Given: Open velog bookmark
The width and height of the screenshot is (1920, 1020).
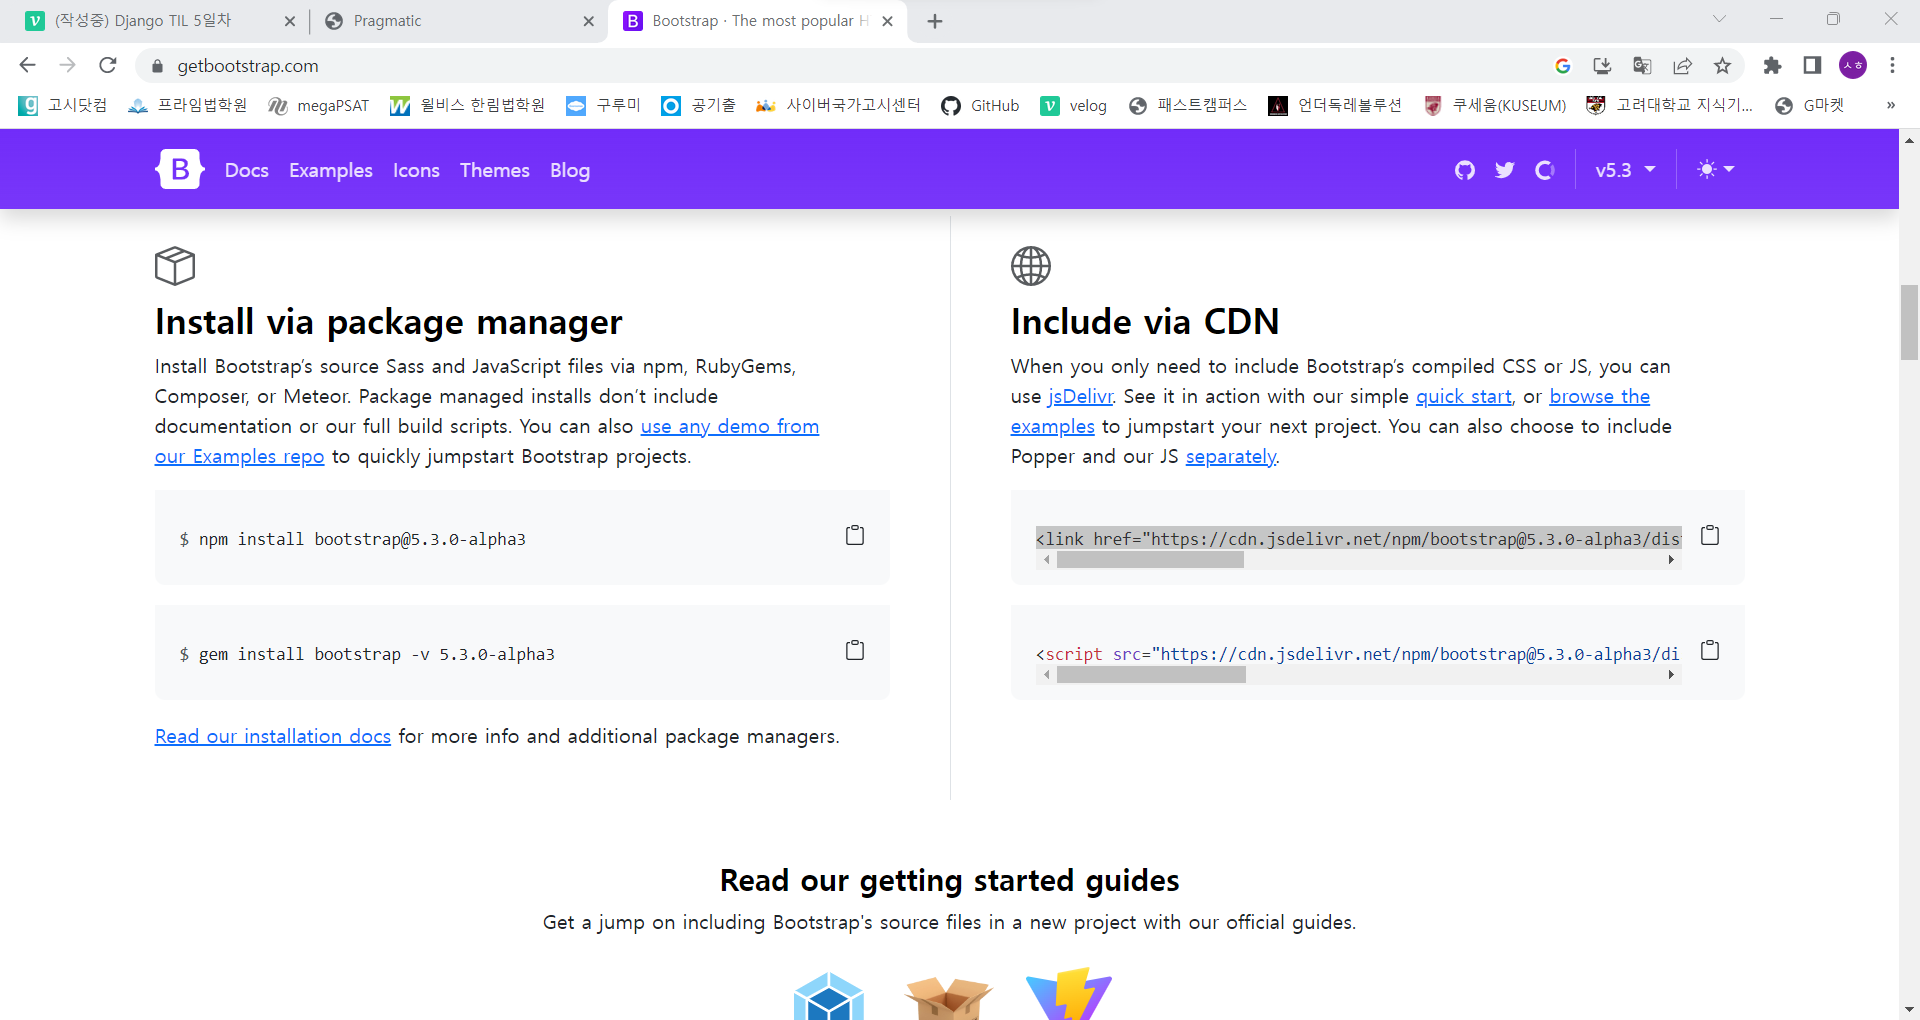Looking at the screenshot, I should [1074, 105].
